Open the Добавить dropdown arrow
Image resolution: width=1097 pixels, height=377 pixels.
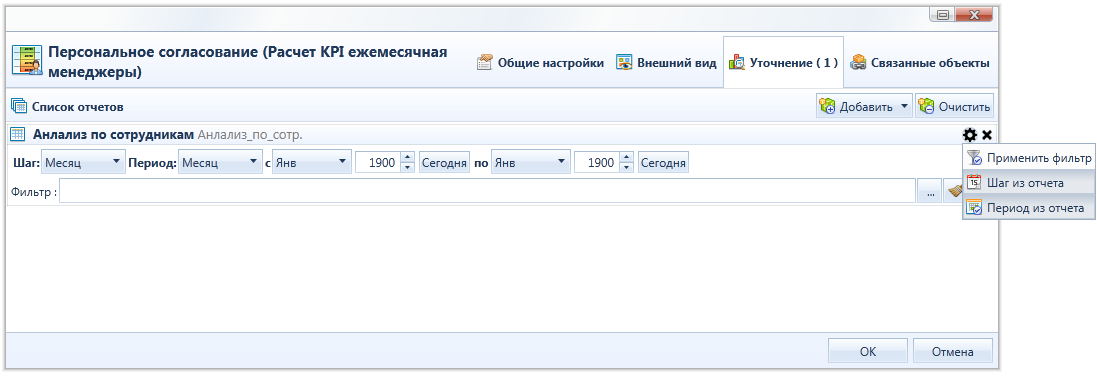click(903, 107)
